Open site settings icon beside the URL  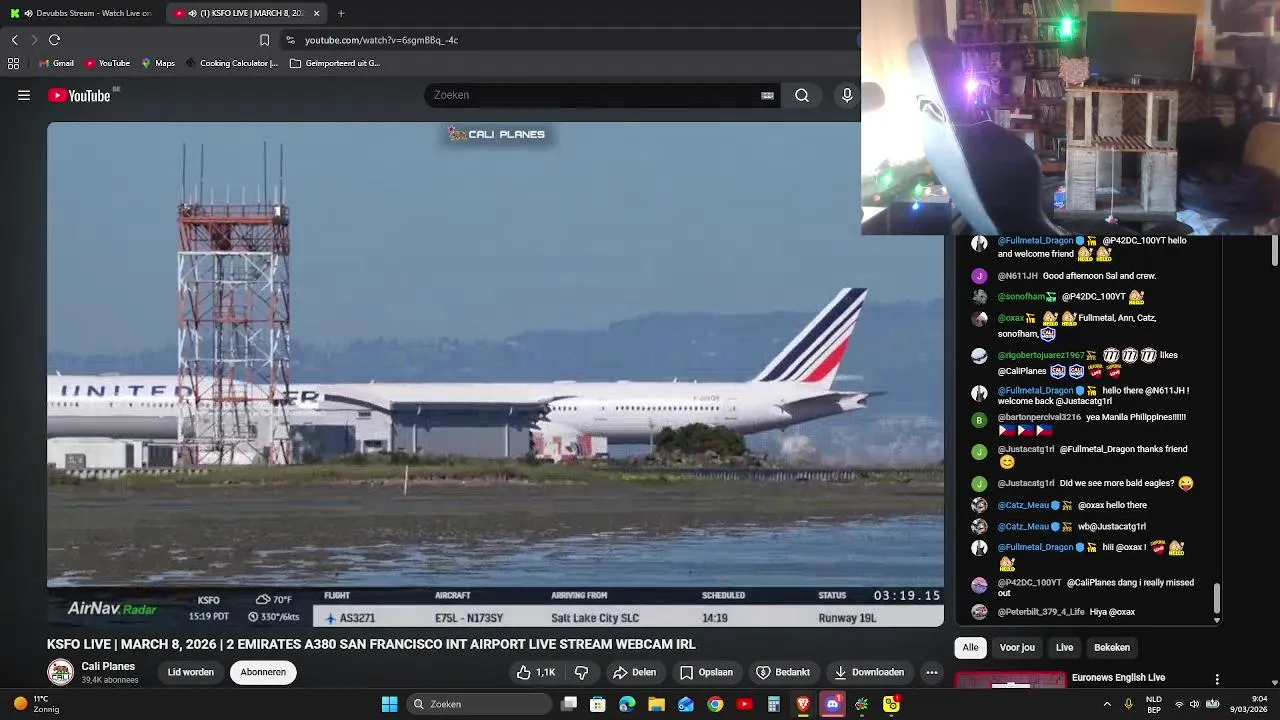coord(290,40)
